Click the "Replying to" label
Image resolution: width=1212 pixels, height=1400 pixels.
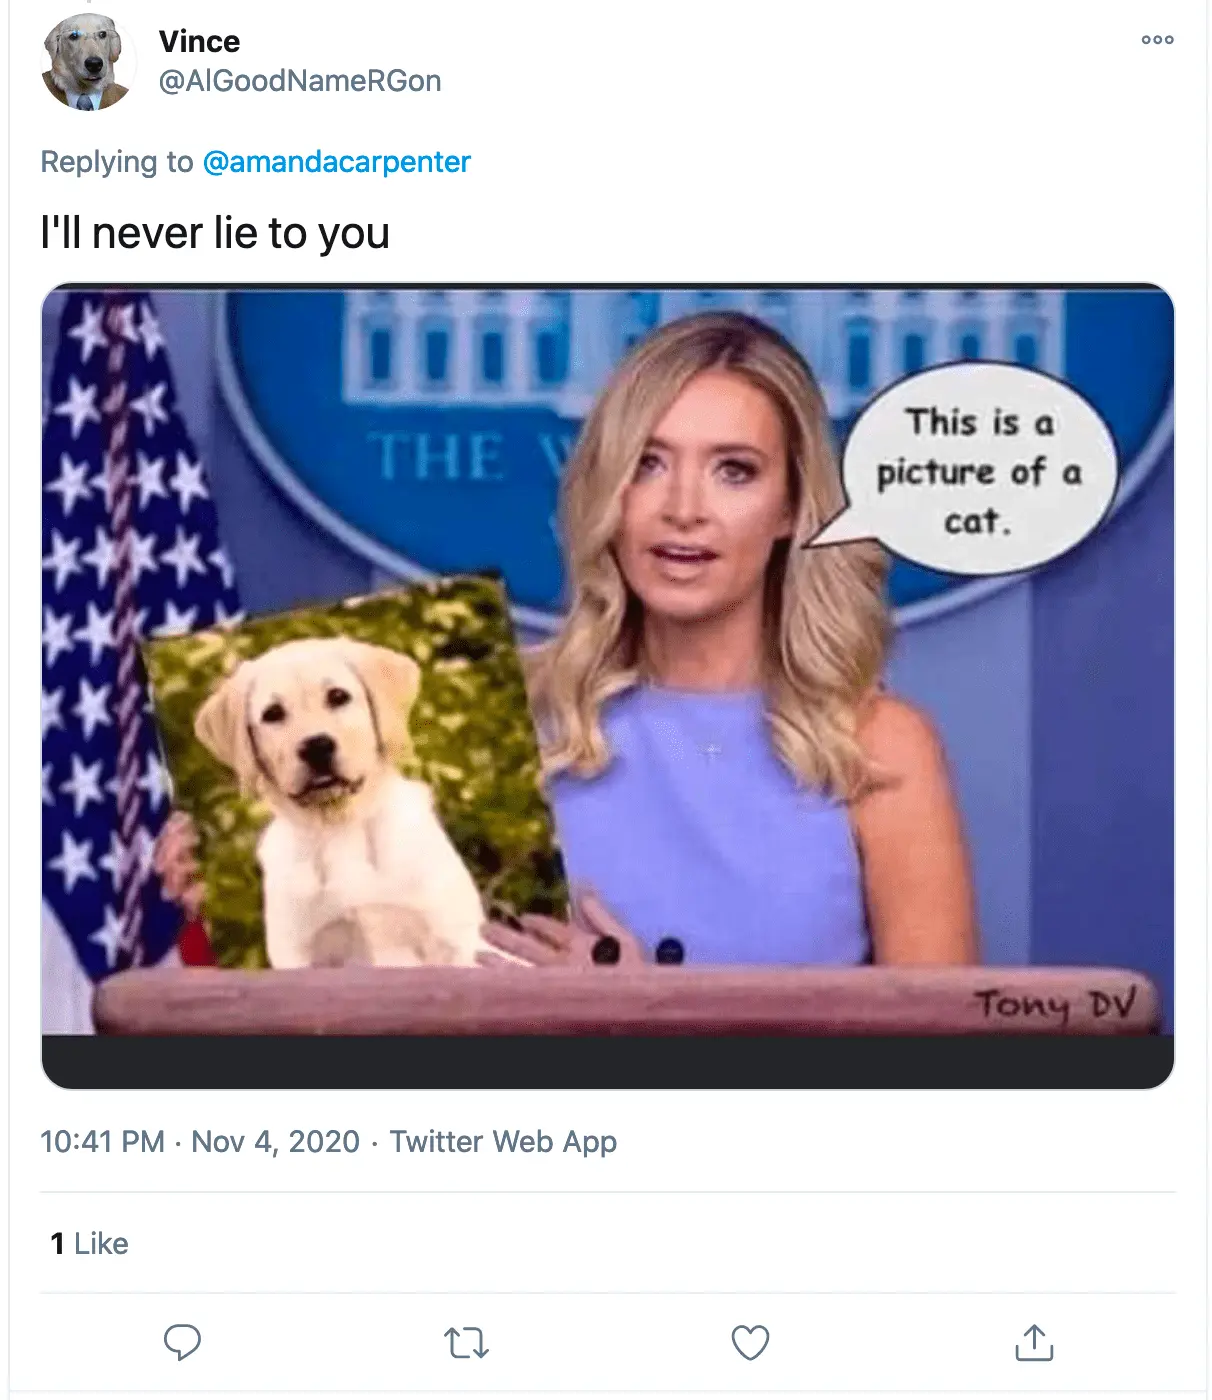pyautogui.click(x=116, y=162)
